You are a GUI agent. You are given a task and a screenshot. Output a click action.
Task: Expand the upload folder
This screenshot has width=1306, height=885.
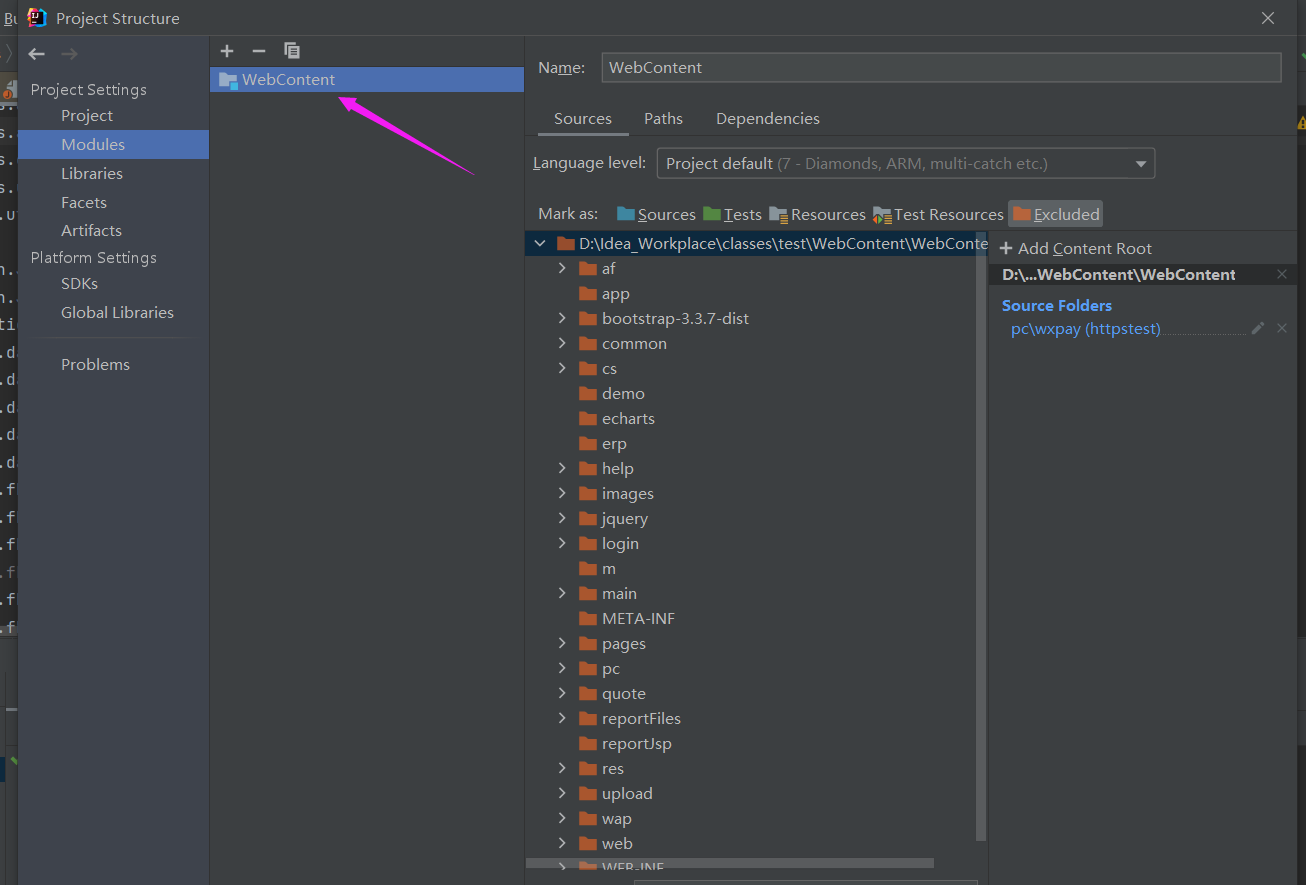point(562,793)
